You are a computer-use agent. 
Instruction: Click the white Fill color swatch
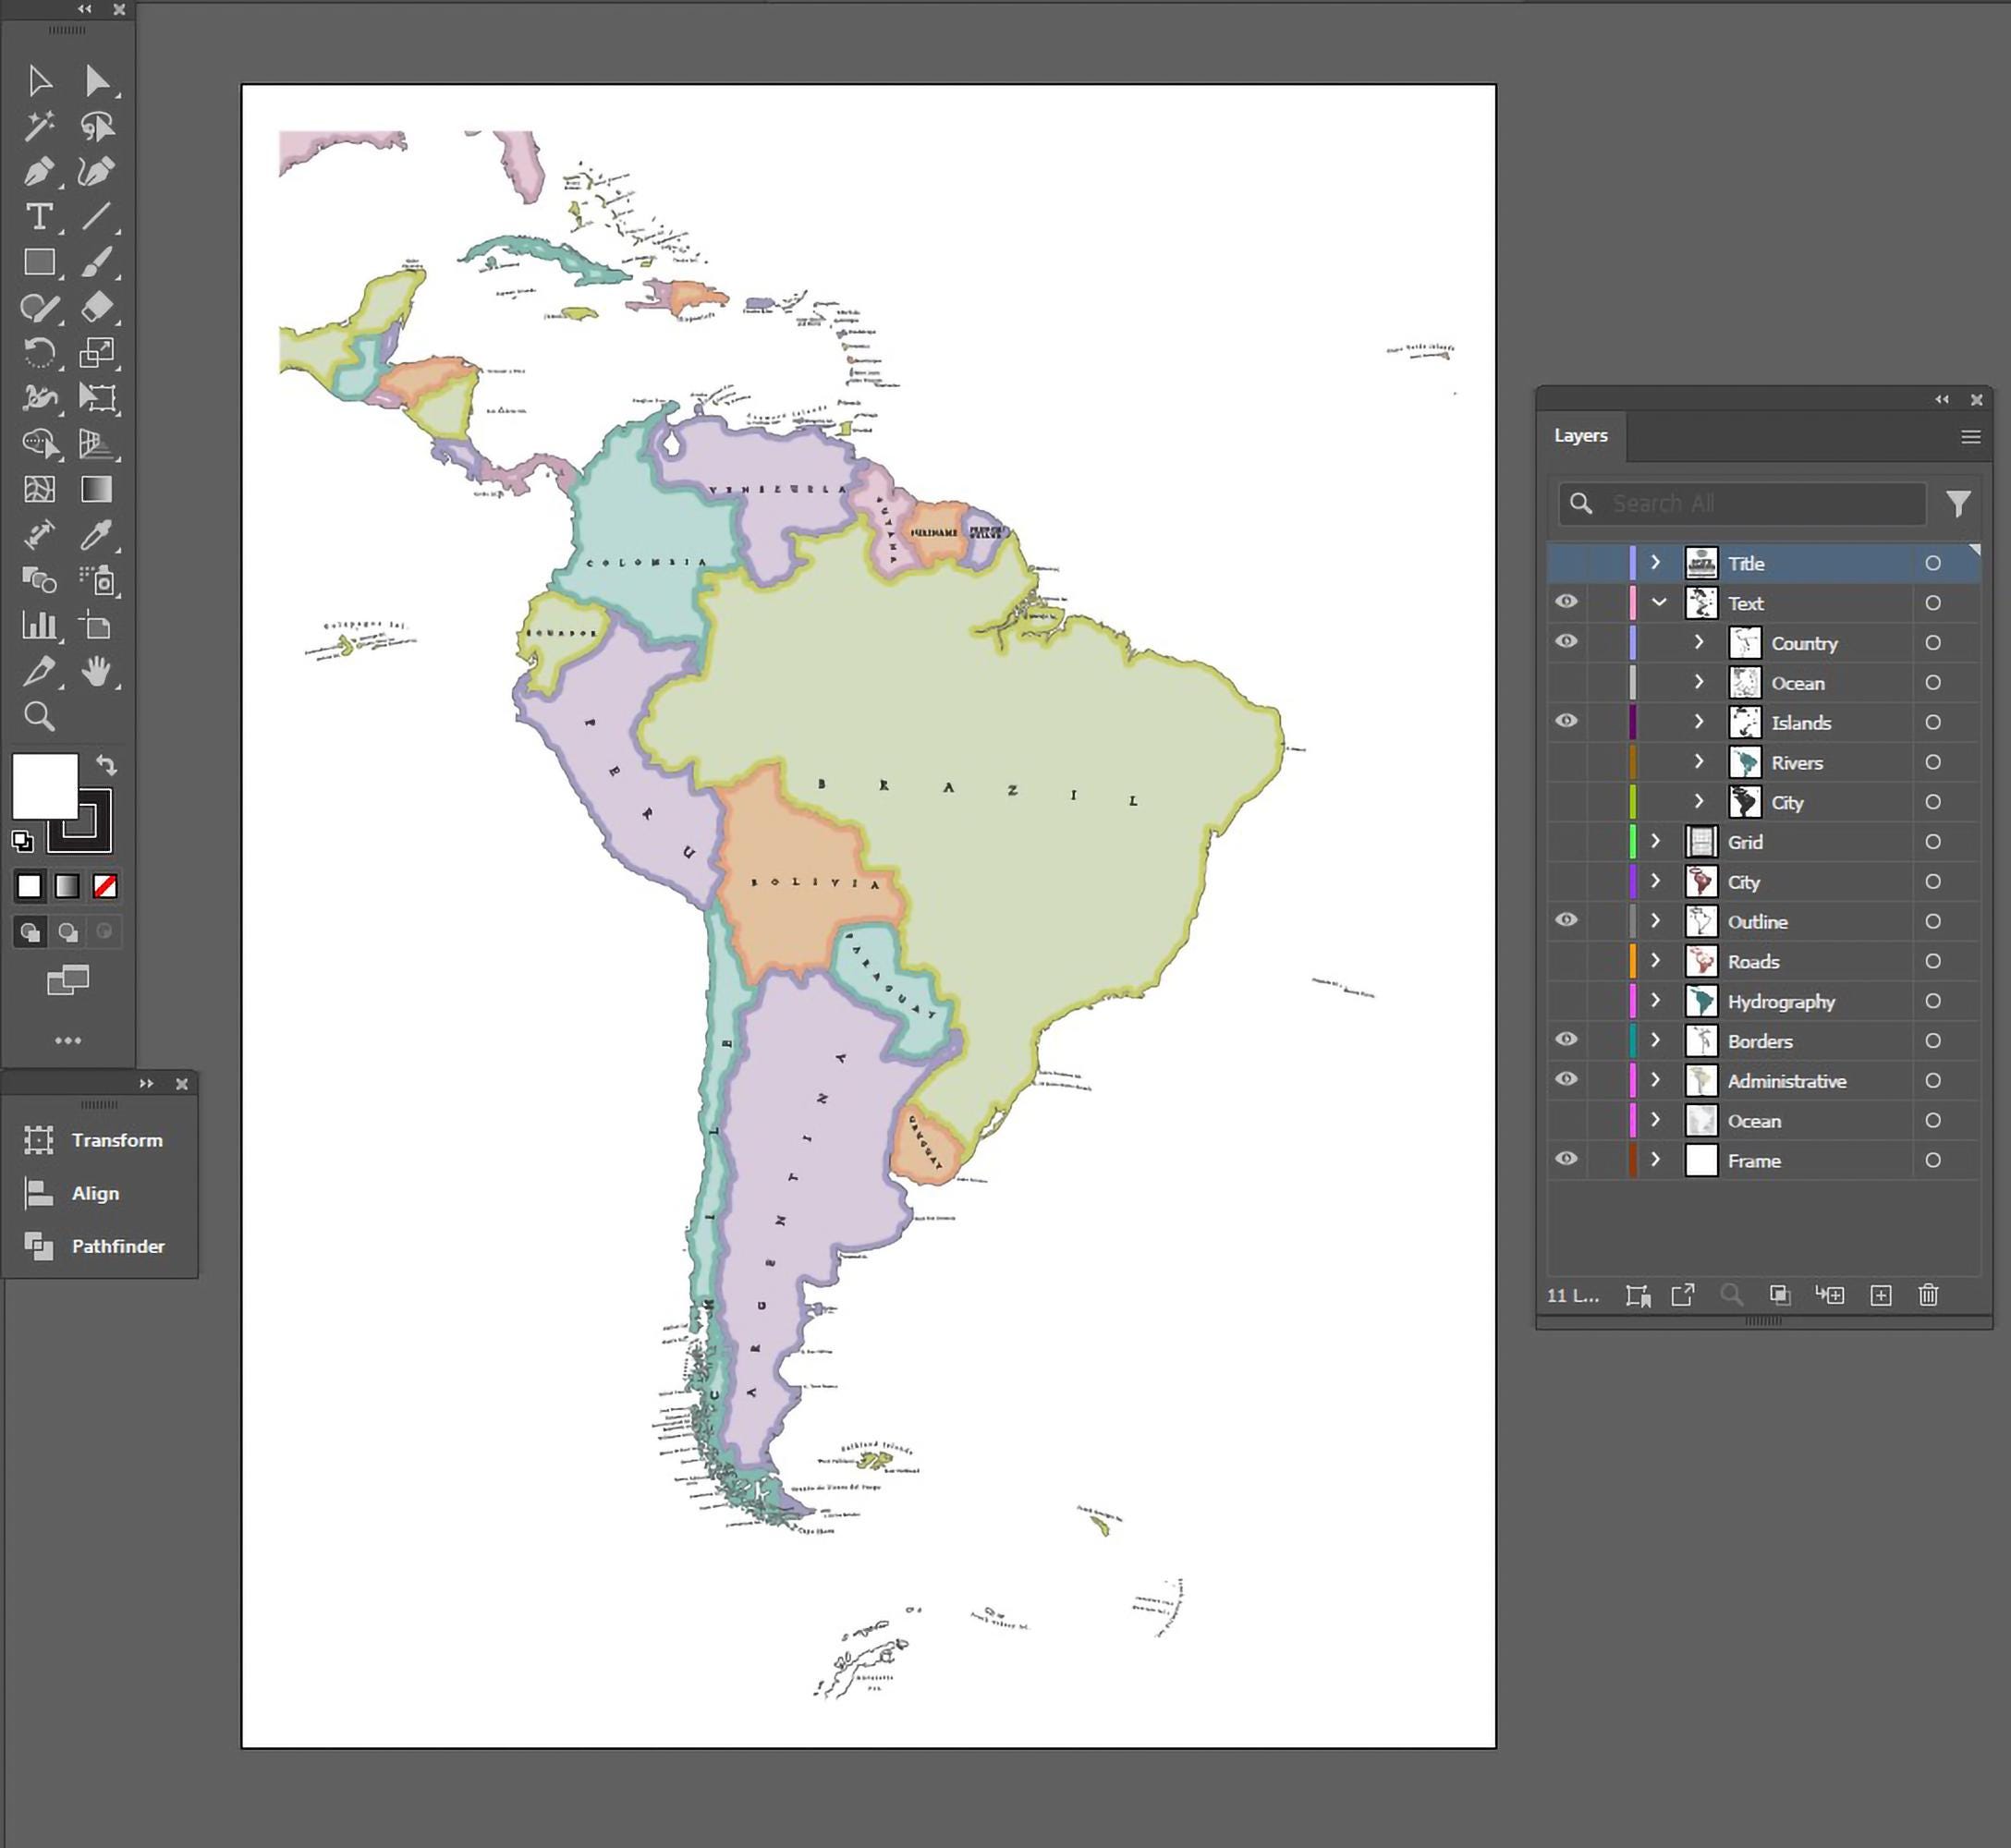[44, 786]
